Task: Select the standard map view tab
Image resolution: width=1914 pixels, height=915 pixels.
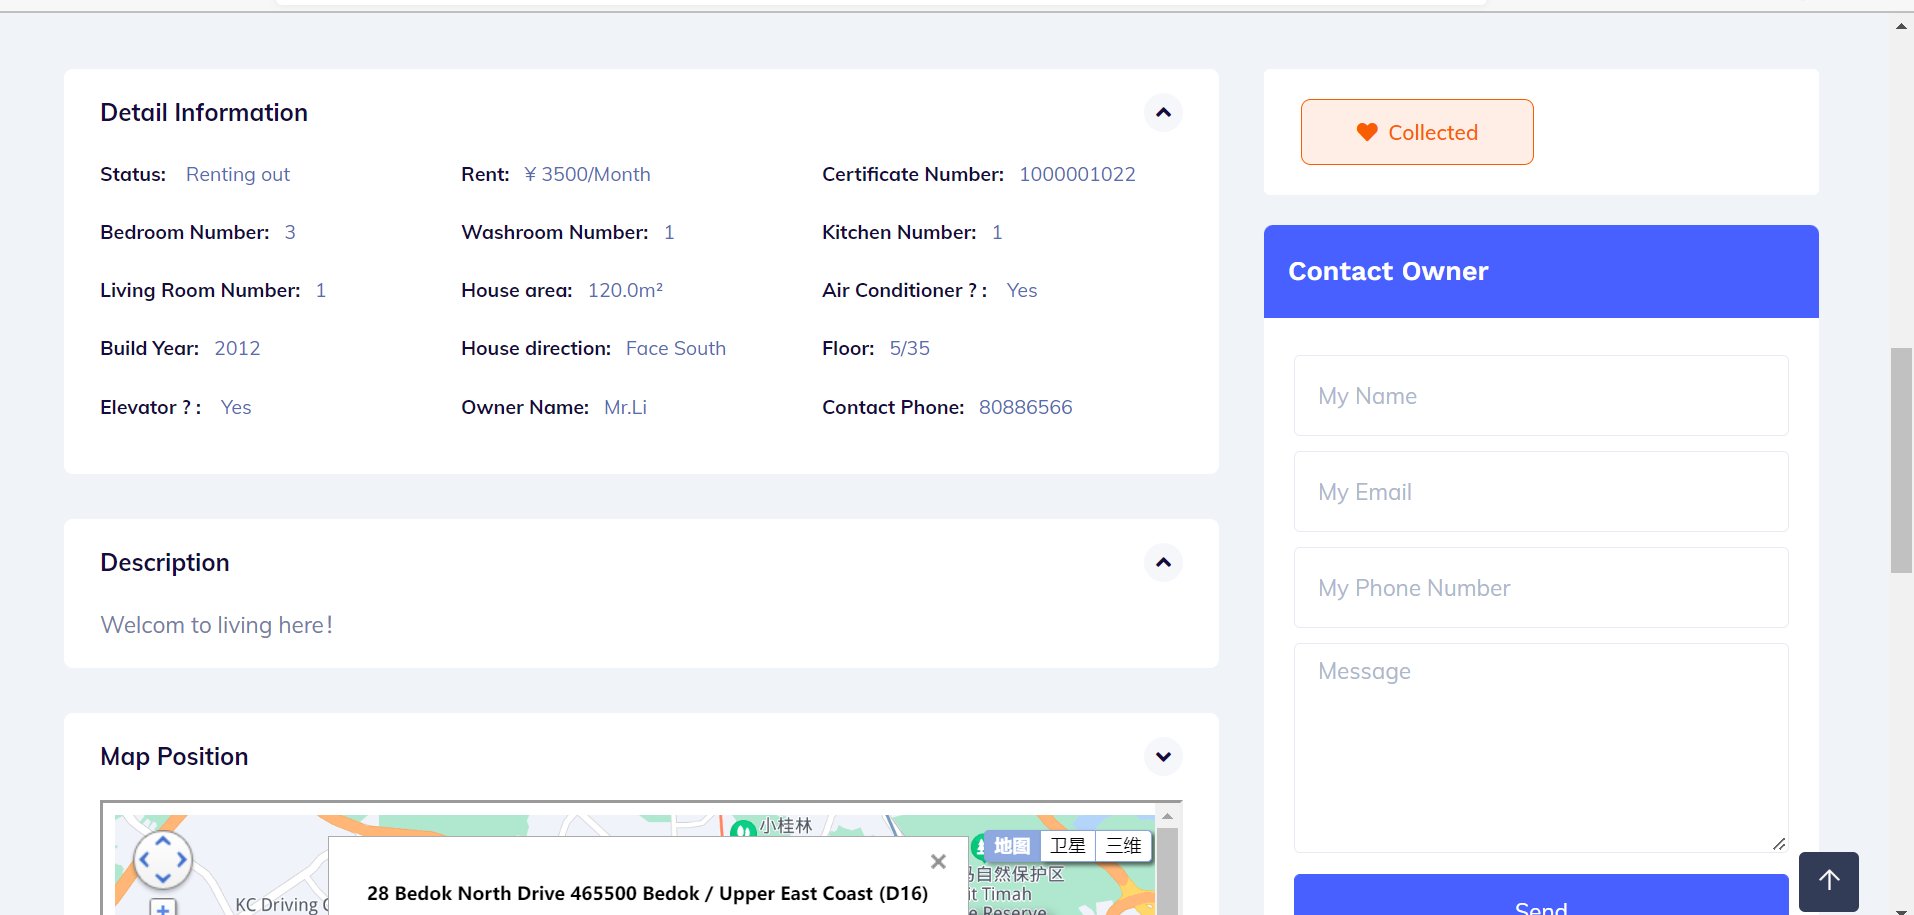Action: [1011, 845]
